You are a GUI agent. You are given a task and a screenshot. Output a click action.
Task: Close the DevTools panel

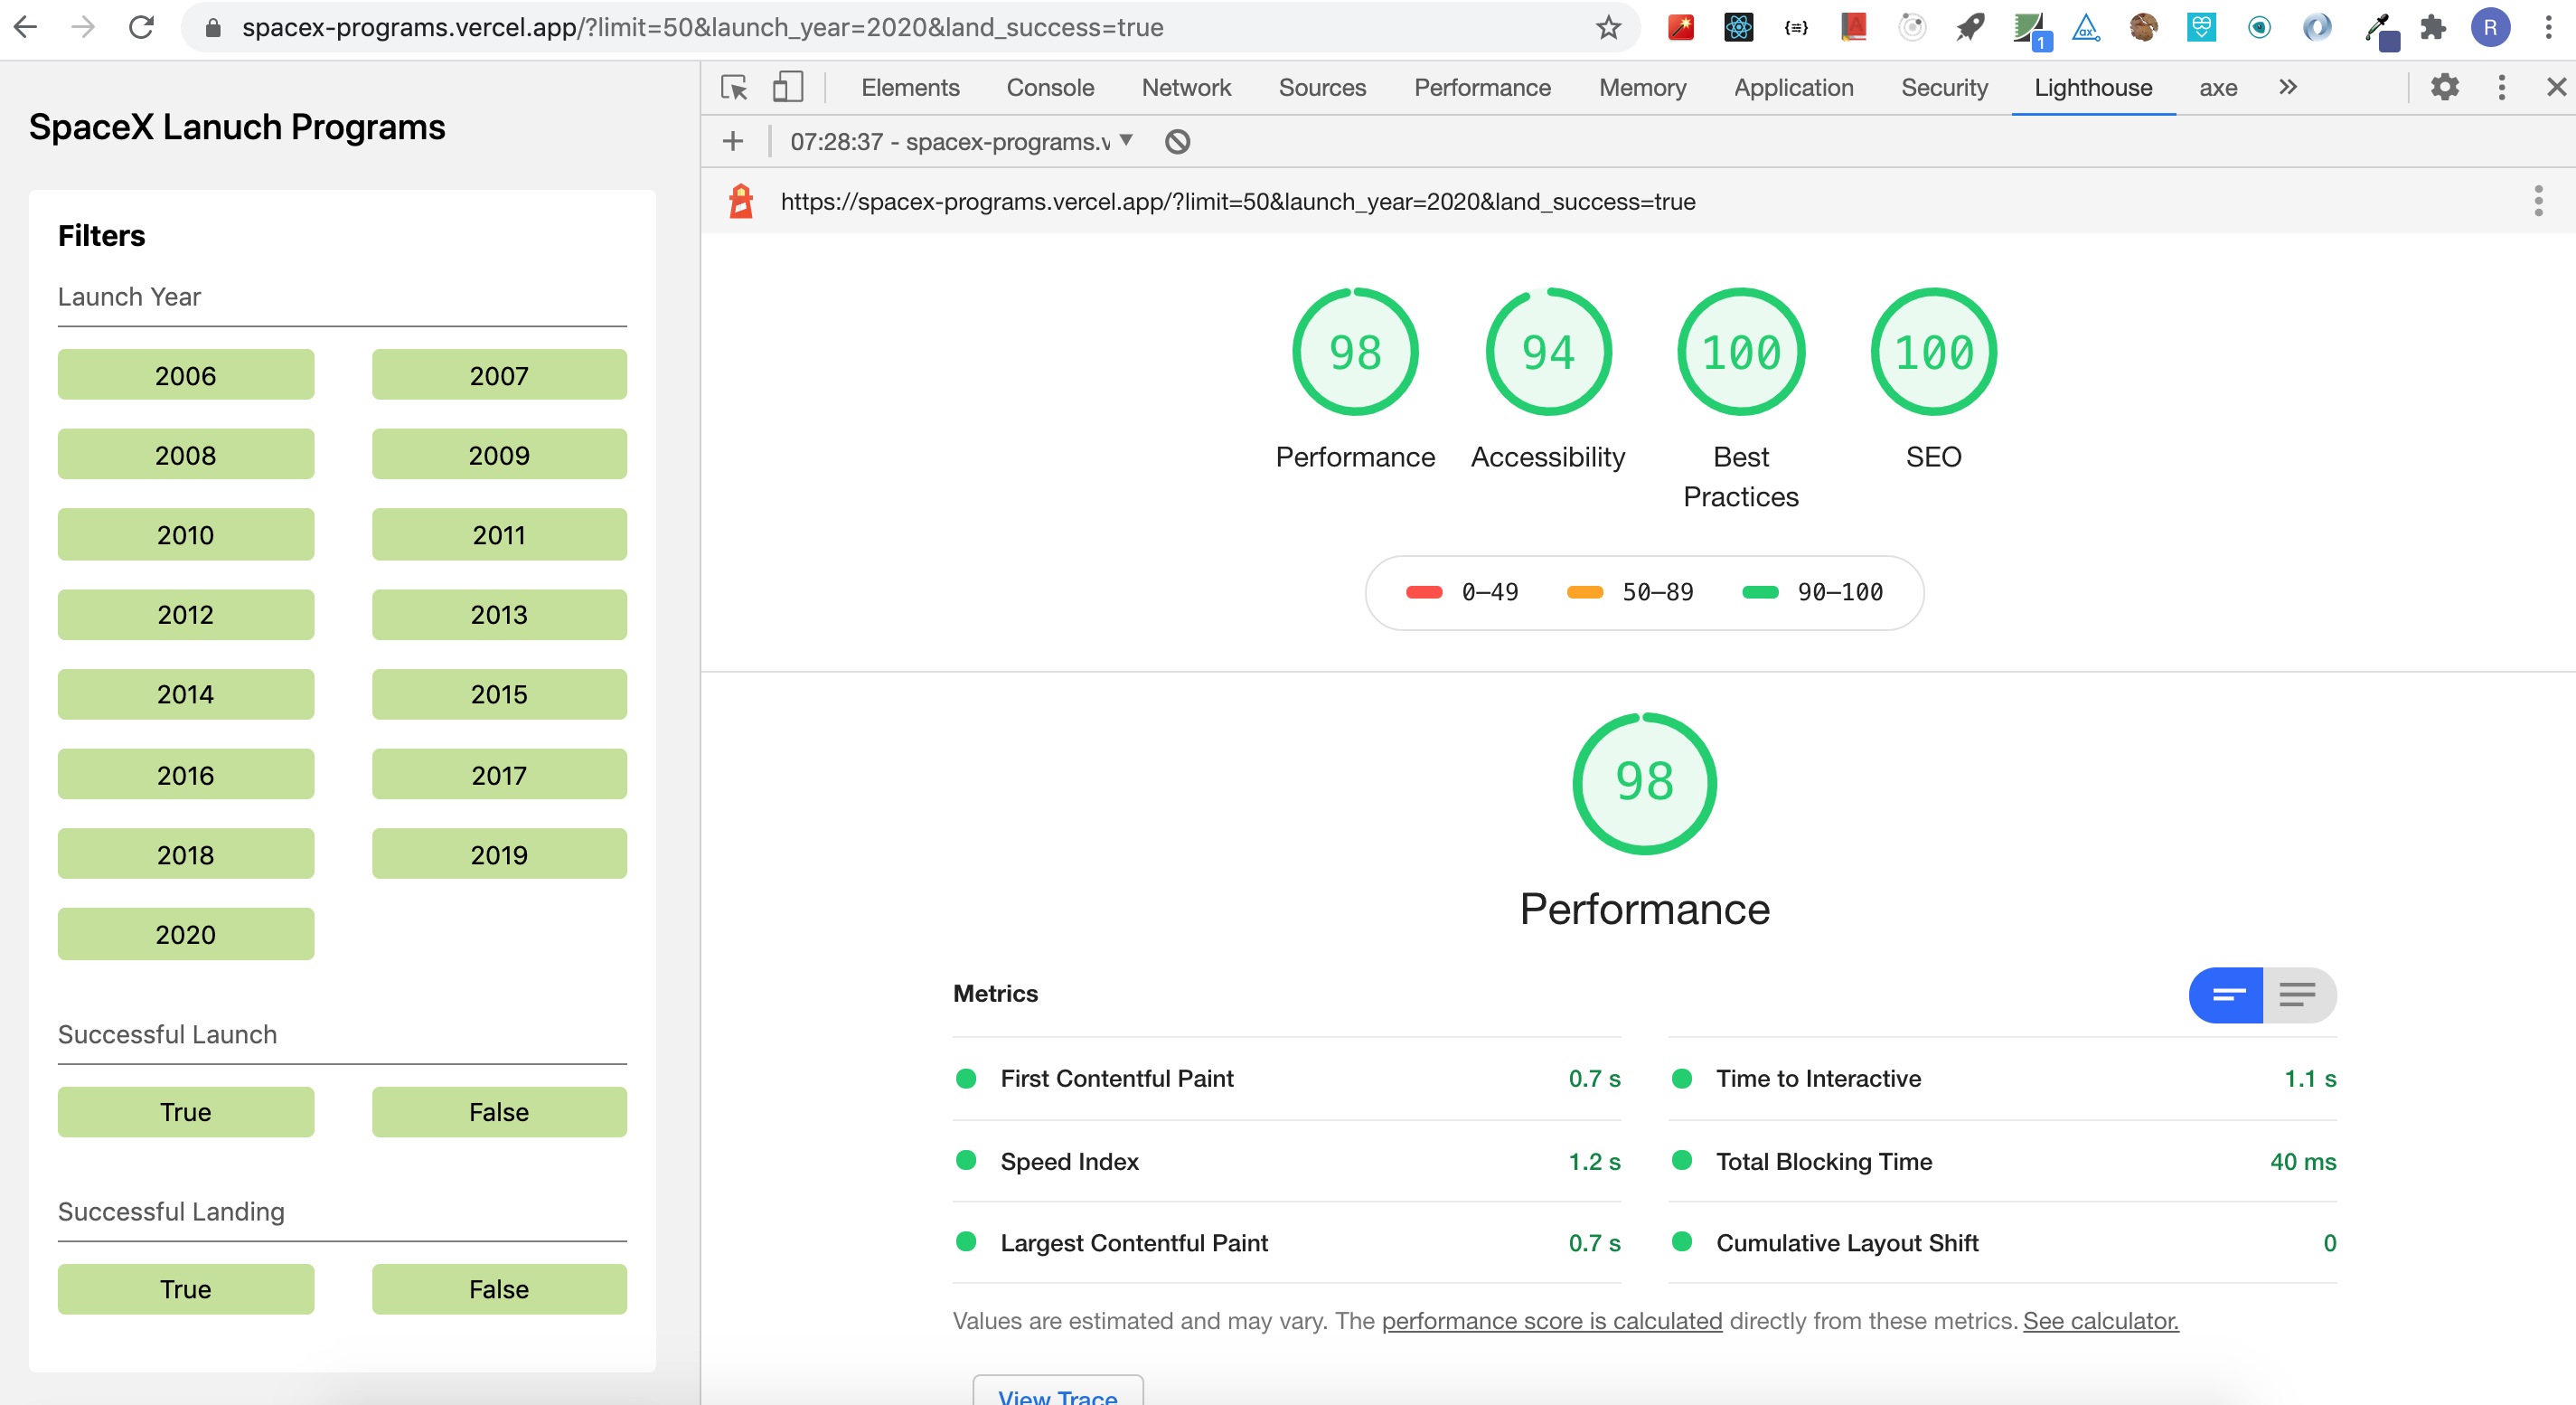pos(2556,87)
